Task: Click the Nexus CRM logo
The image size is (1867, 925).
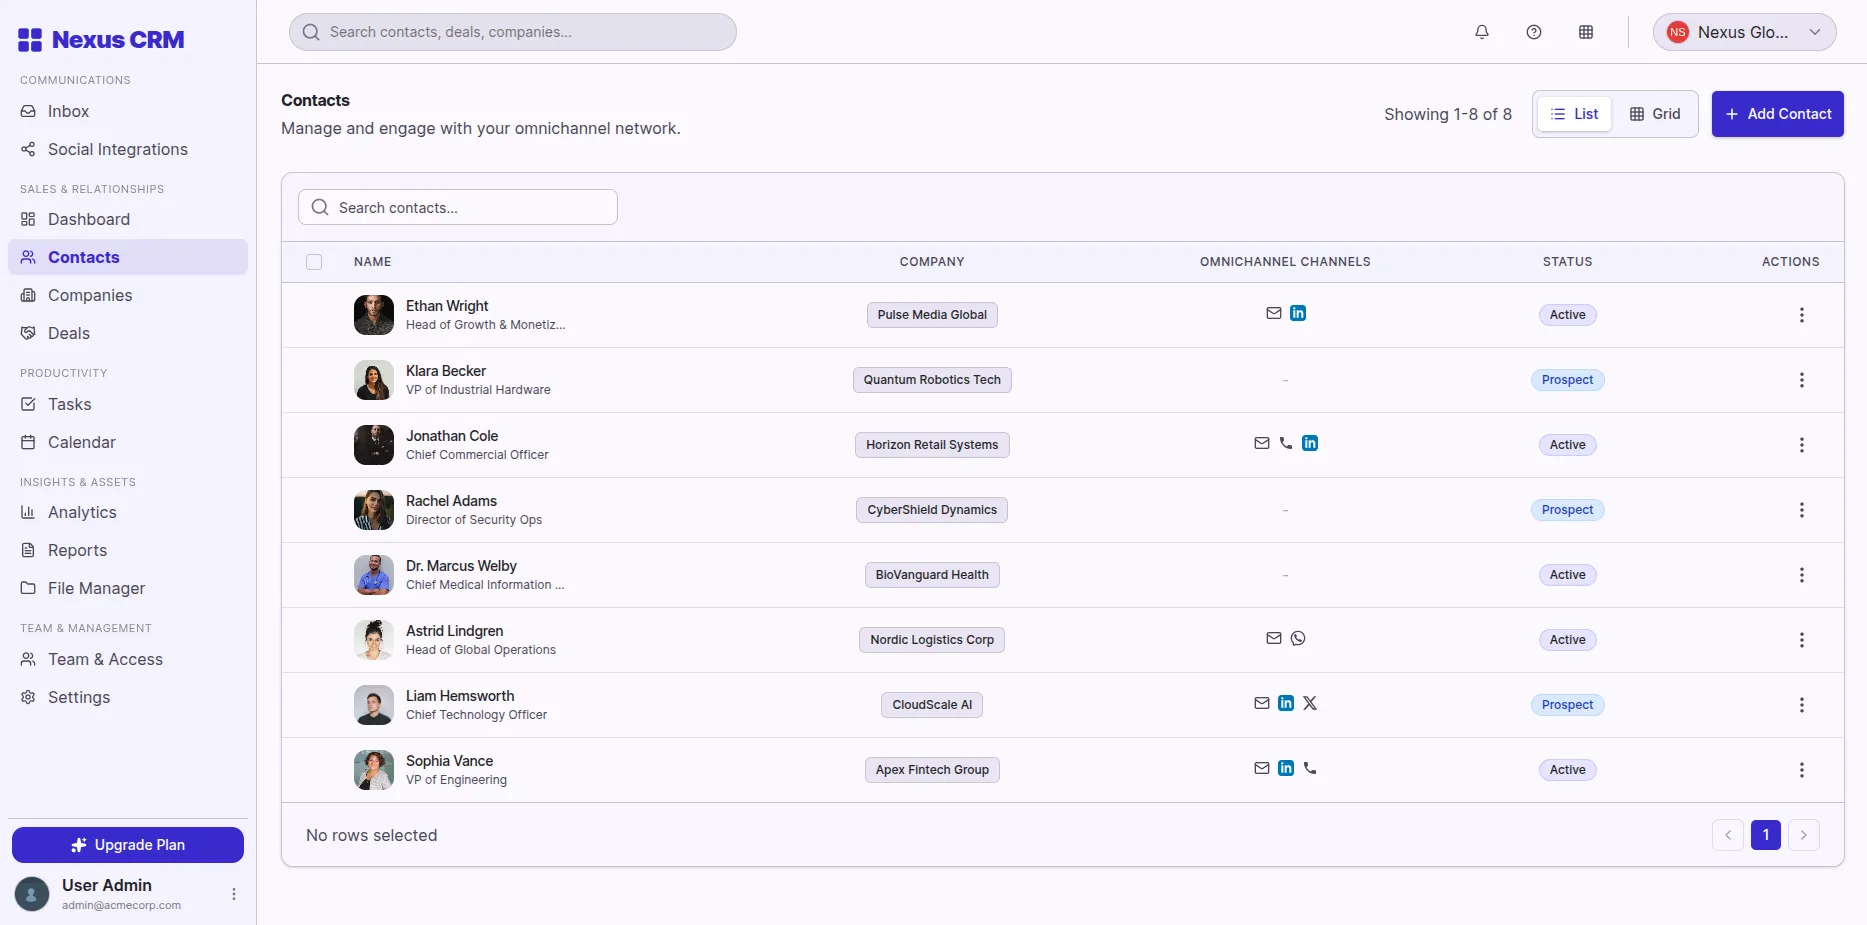Action: pyautogui.click(x=101, y=40)
